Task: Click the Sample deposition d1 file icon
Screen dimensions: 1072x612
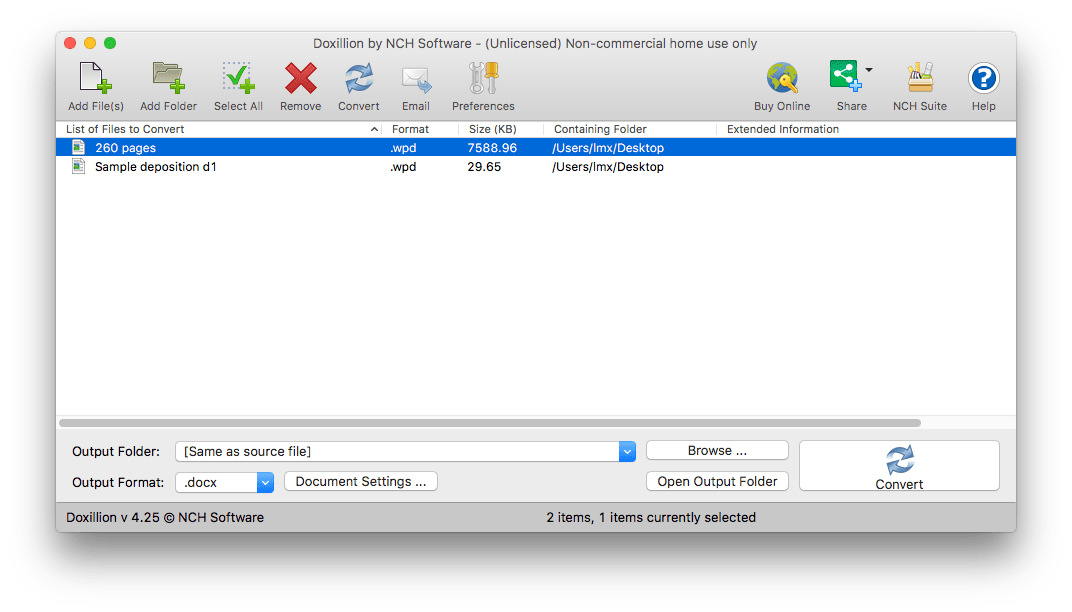Action: 79,166
